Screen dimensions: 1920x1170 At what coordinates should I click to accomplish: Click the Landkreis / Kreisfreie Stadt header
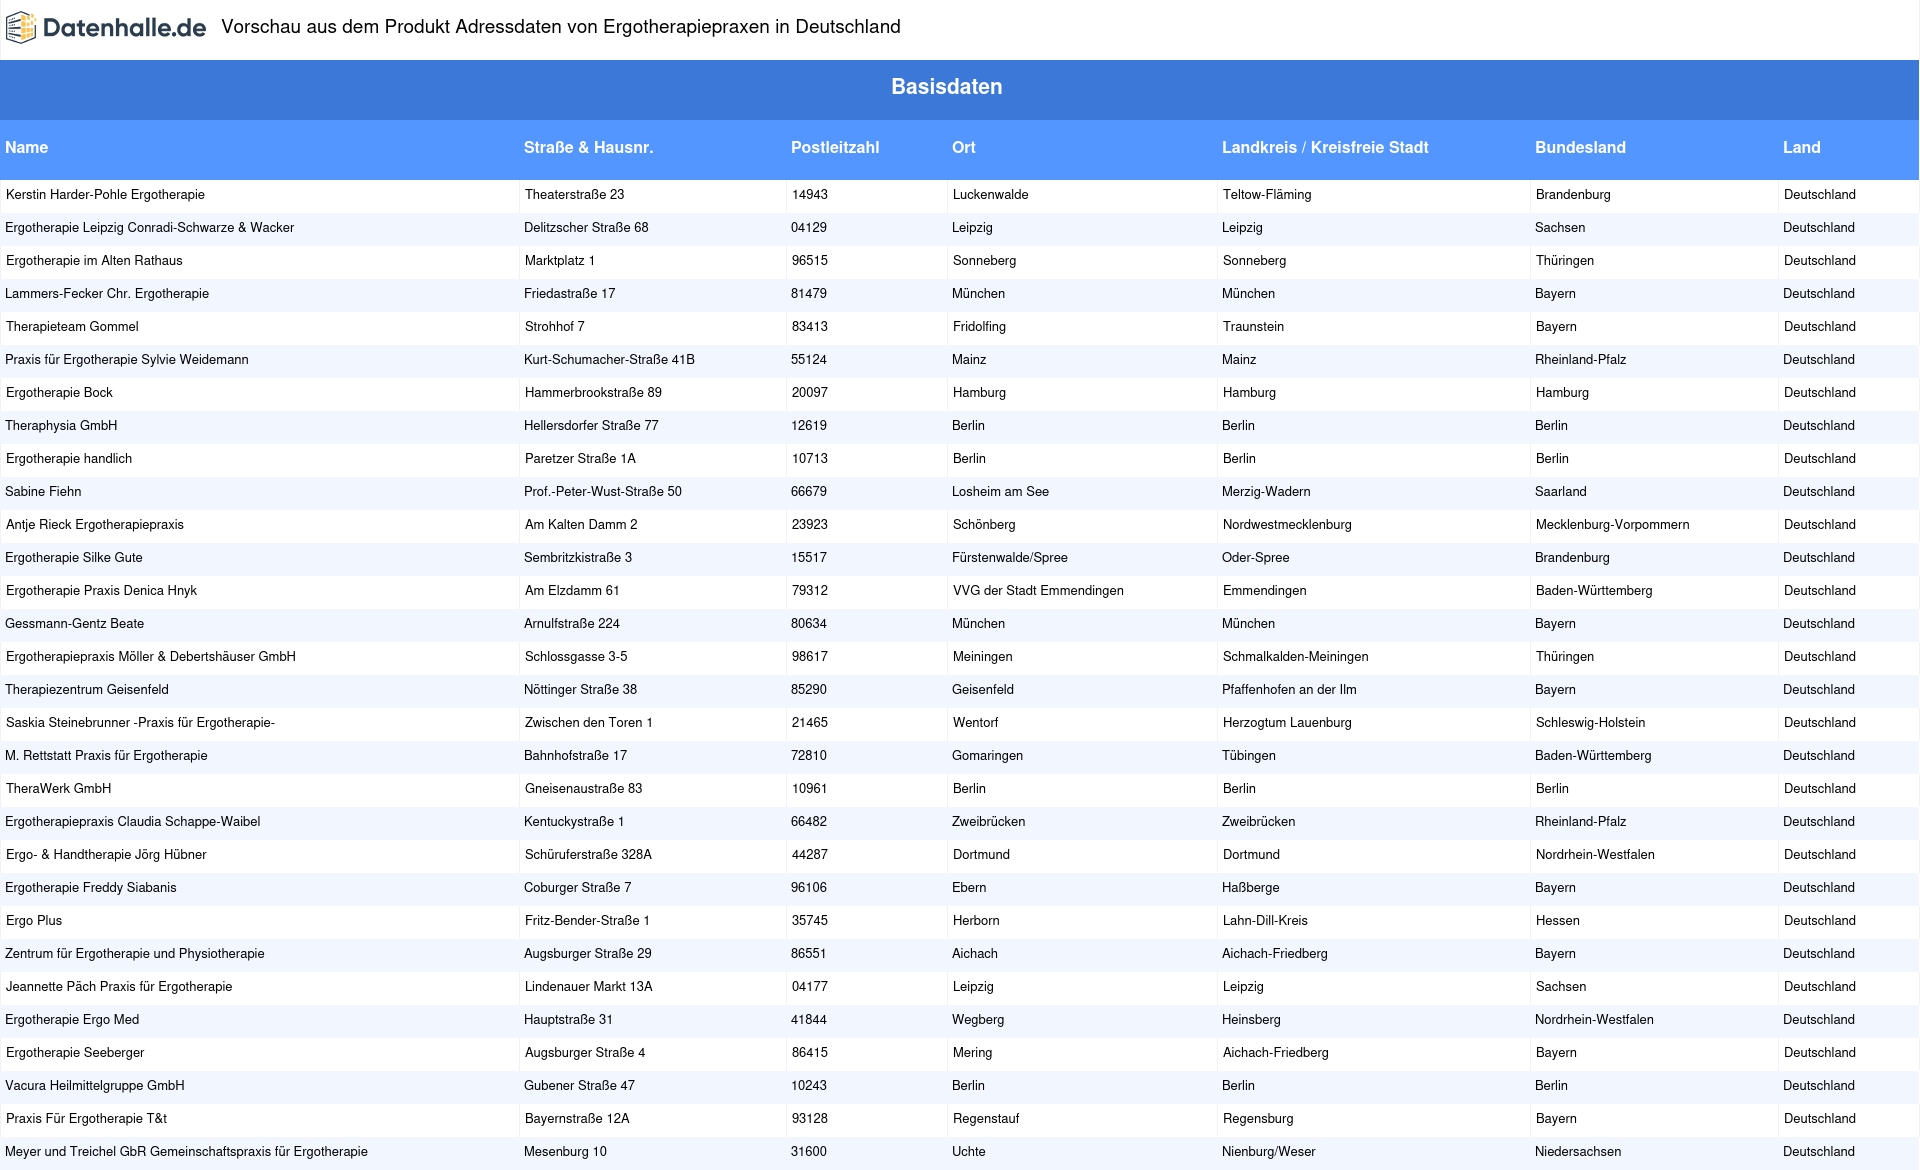click(x=1325, y=147)
